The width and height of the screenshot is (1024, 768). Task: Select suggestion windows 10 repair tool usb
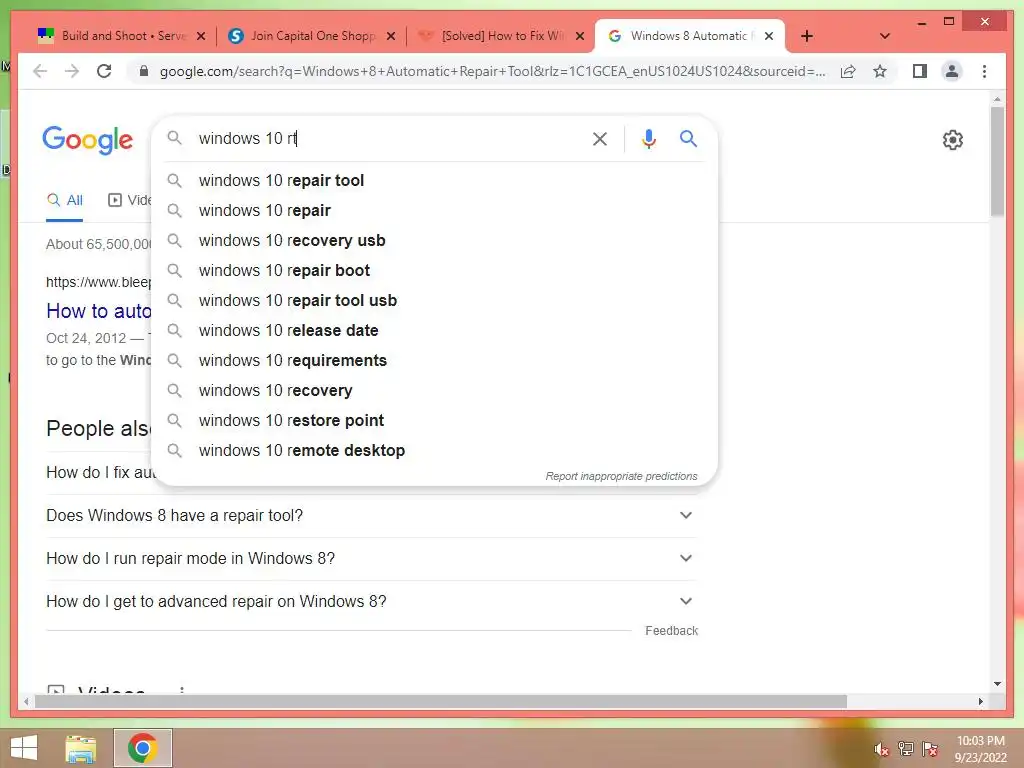(x=435, y=300)
